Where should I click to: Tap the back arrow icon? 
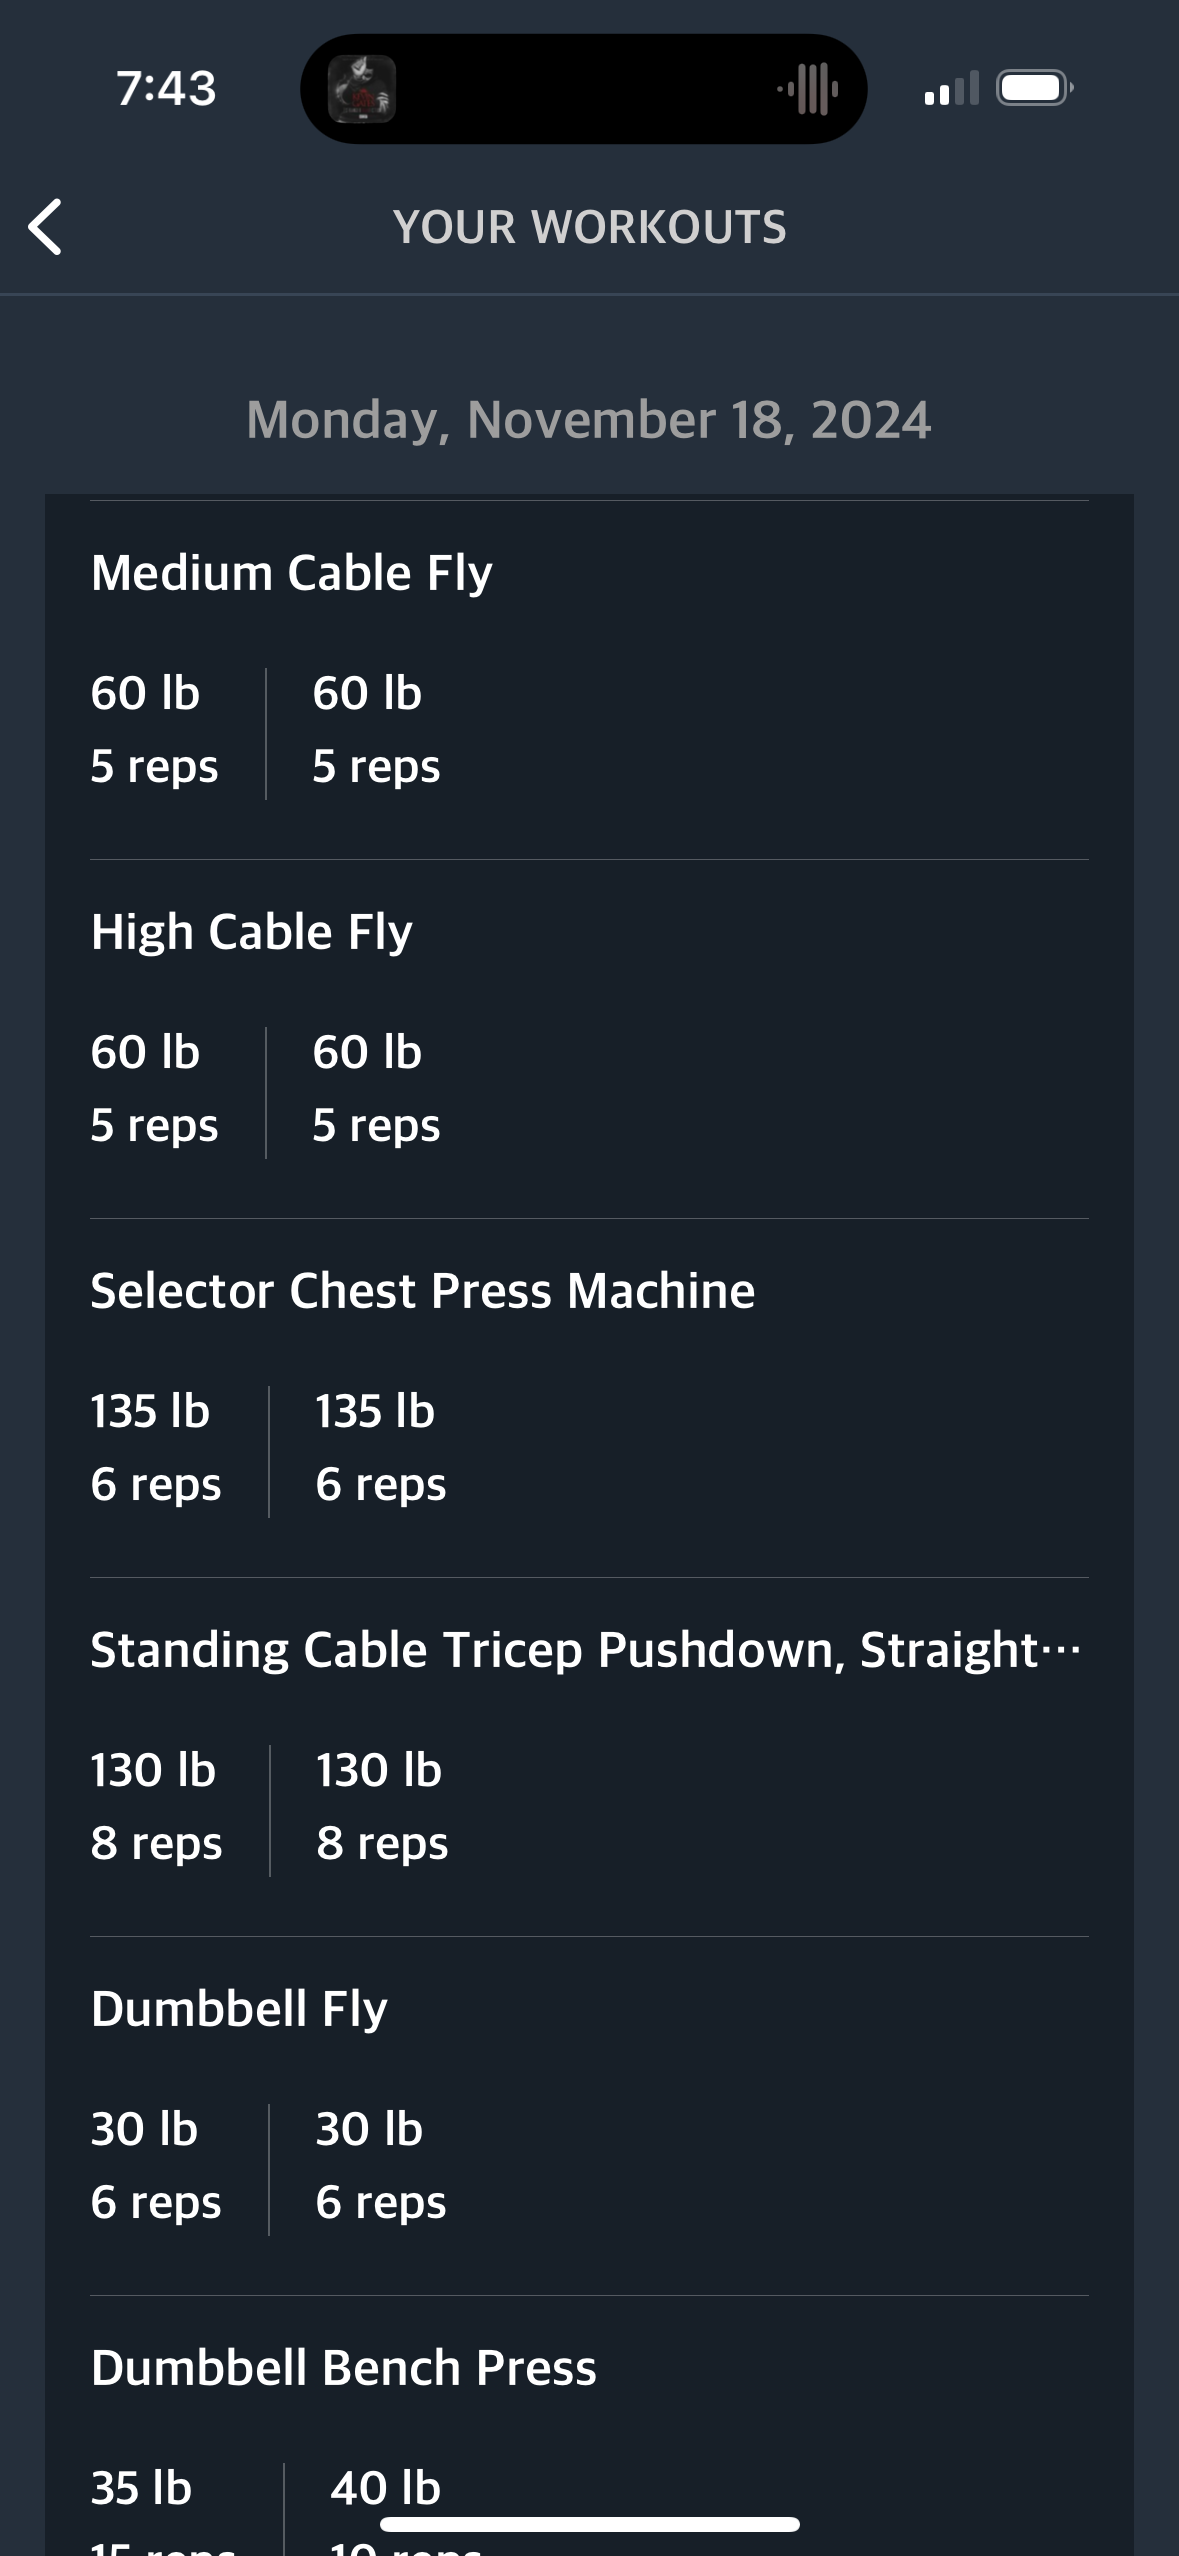(x=45, y=227)
